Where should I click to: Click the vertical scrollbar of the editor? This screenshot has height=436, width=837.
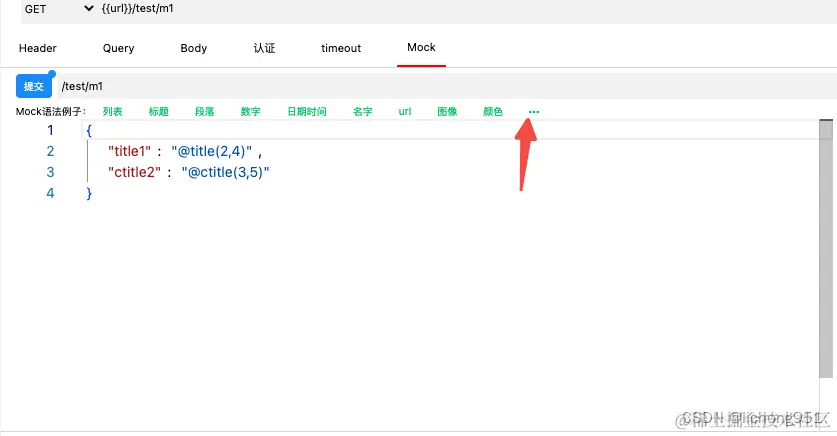826,249
